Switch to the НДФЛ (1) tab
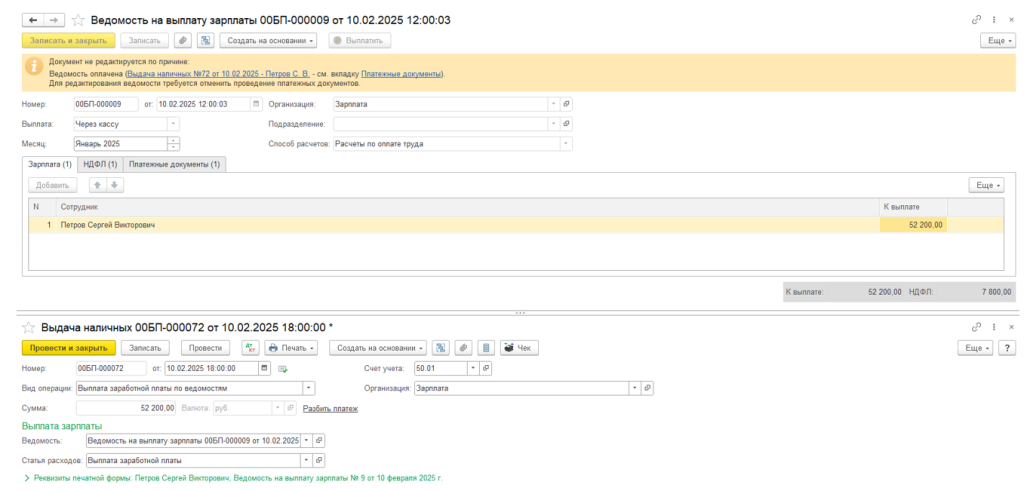1024x491 pixels. tap(101, 165)
